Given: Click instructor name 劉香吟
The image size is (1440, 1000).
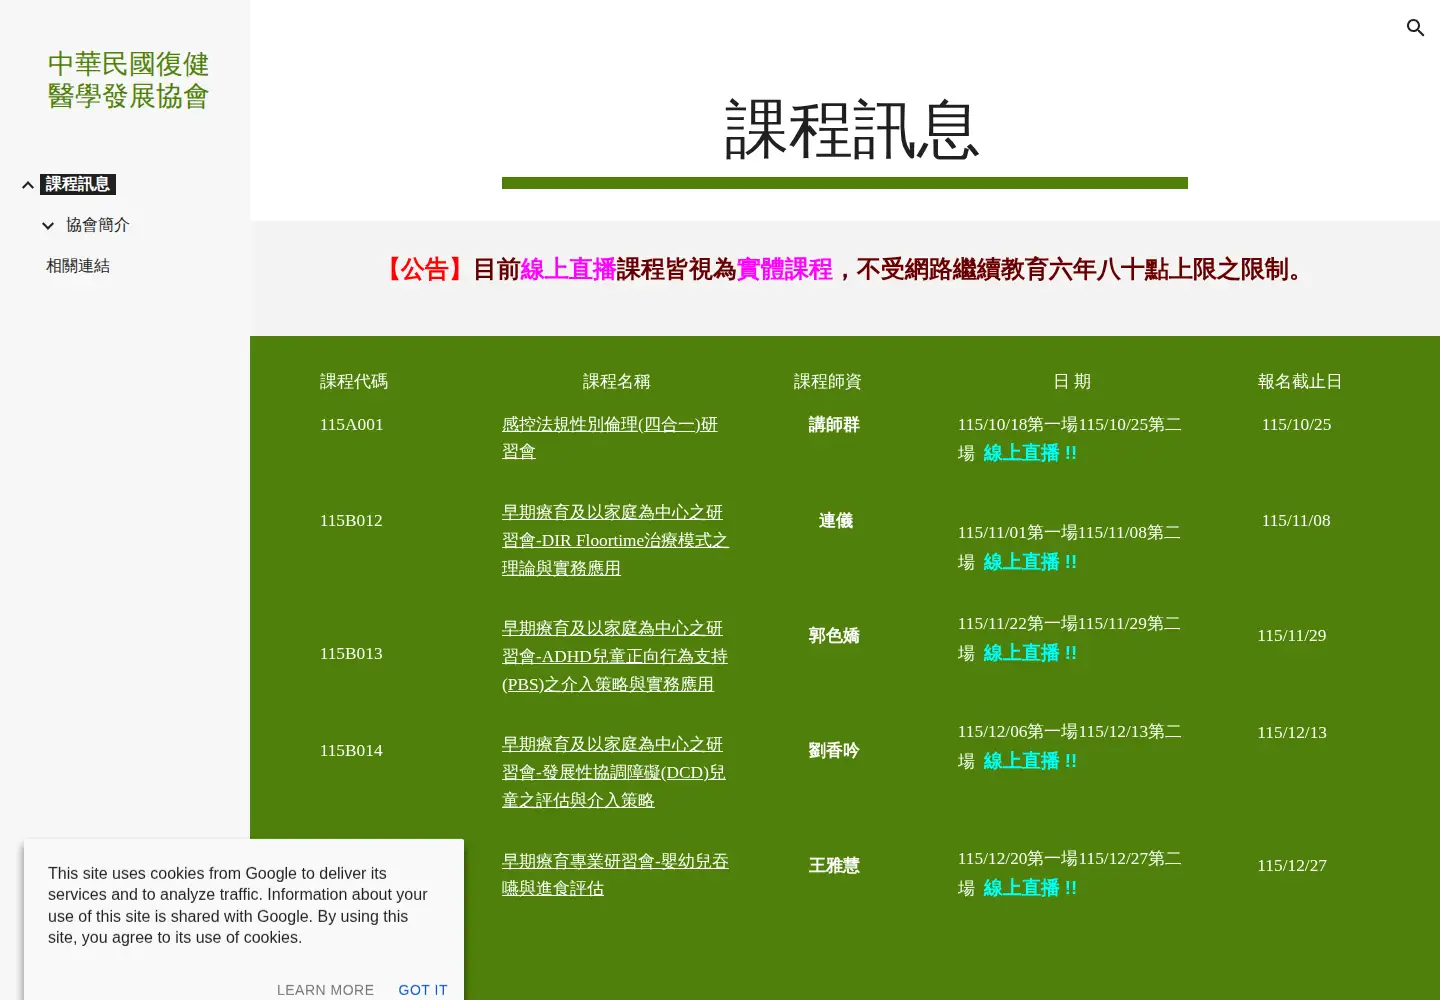Looking at the screenshot, I should tap(834, 750).
